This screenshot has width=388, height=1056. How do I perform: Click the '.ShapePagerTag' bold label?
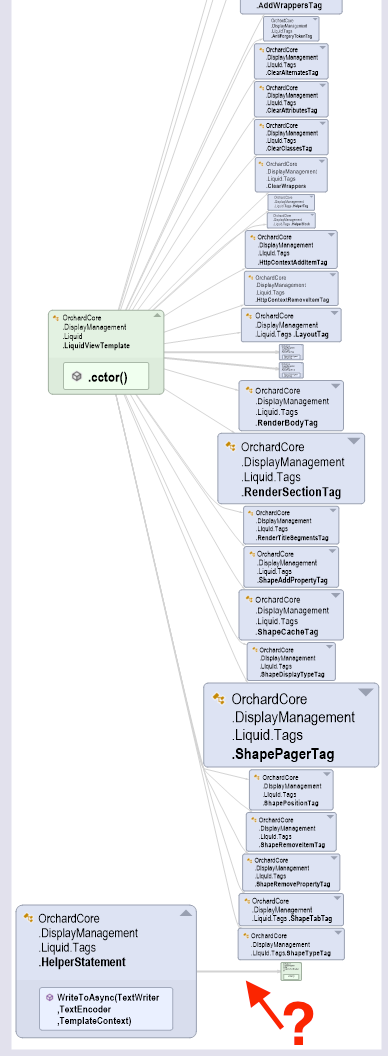click(x=283, y=754)
